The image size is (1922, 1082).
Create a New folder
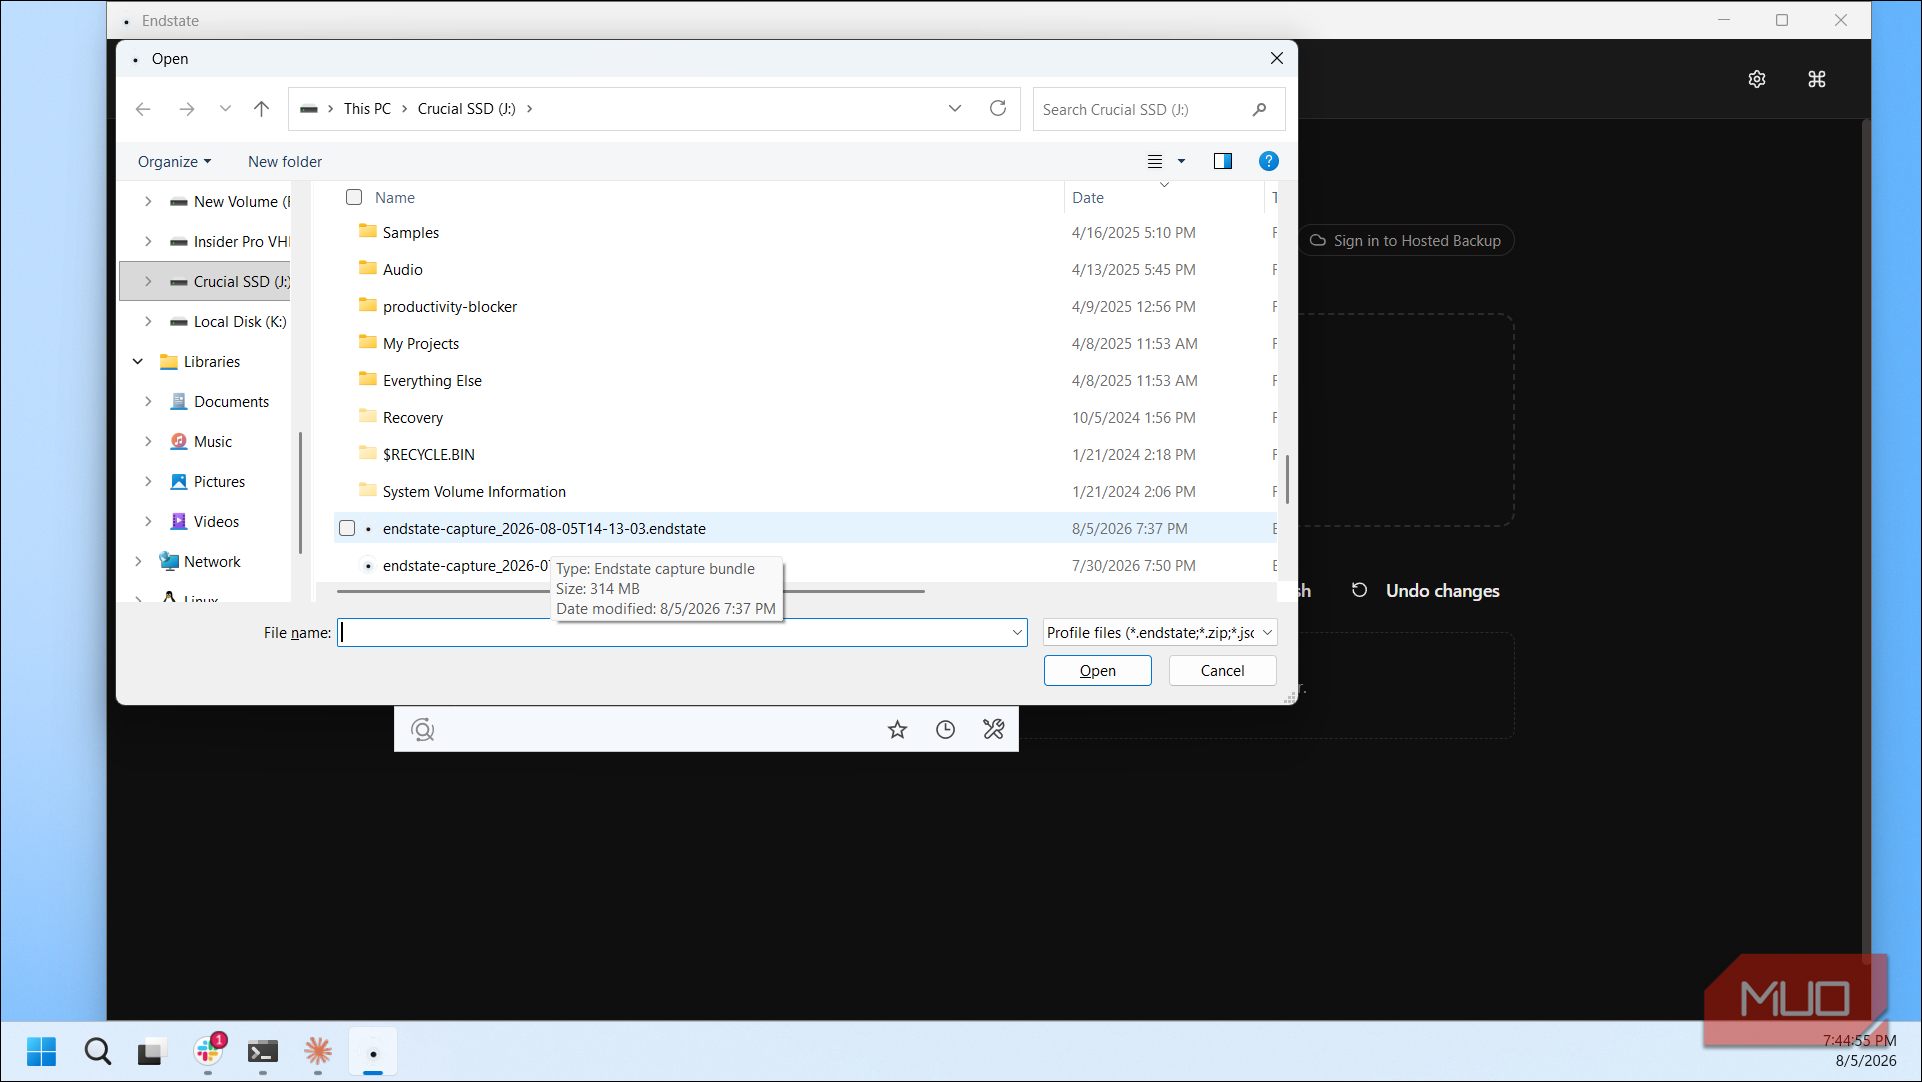pos(285,162)
